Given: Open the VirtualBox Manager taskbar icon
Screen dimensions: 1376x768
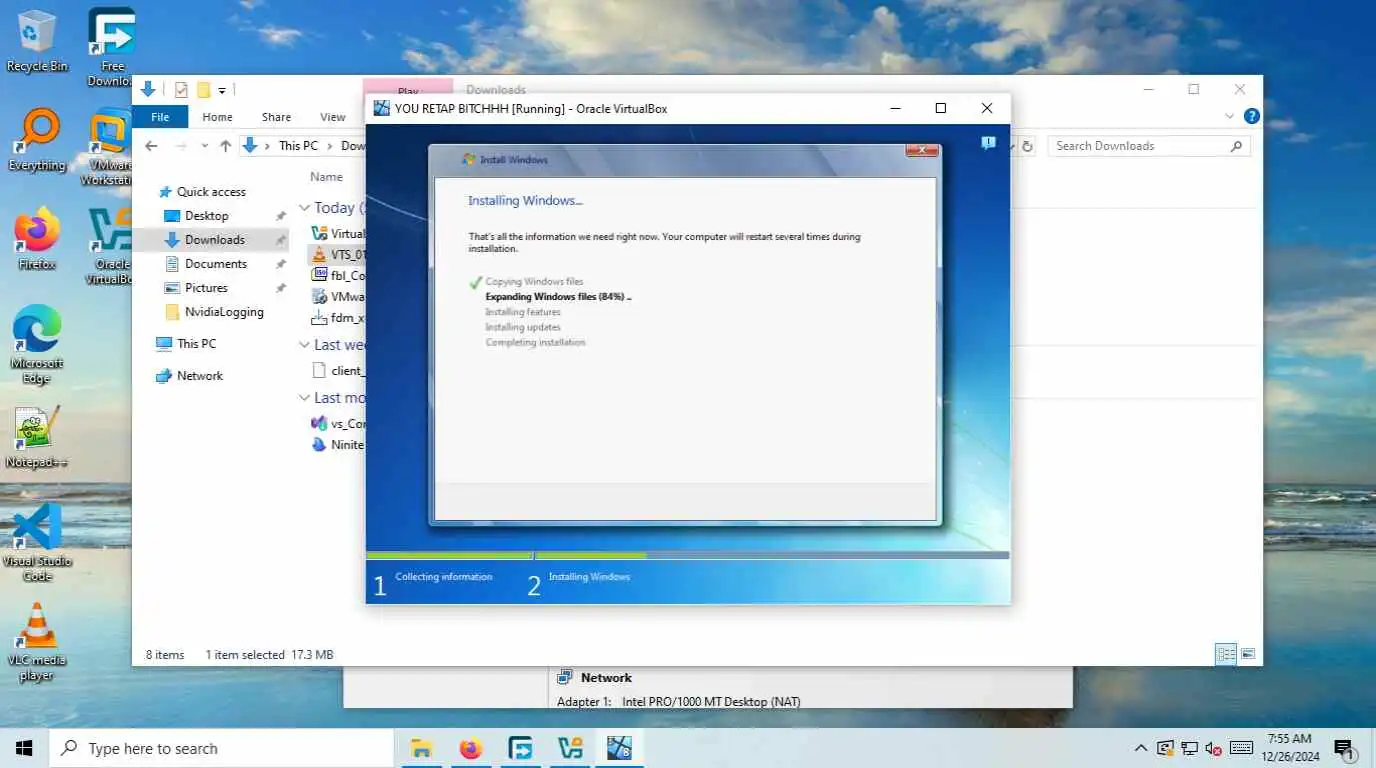Looking at the screenshot, I should pos(570,748).
